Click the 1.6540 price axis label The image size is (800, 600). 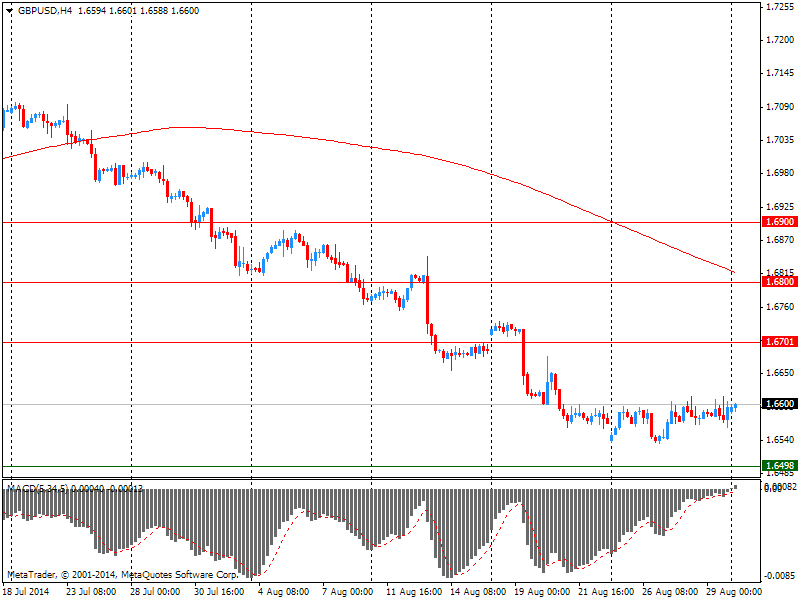[780, 440]
